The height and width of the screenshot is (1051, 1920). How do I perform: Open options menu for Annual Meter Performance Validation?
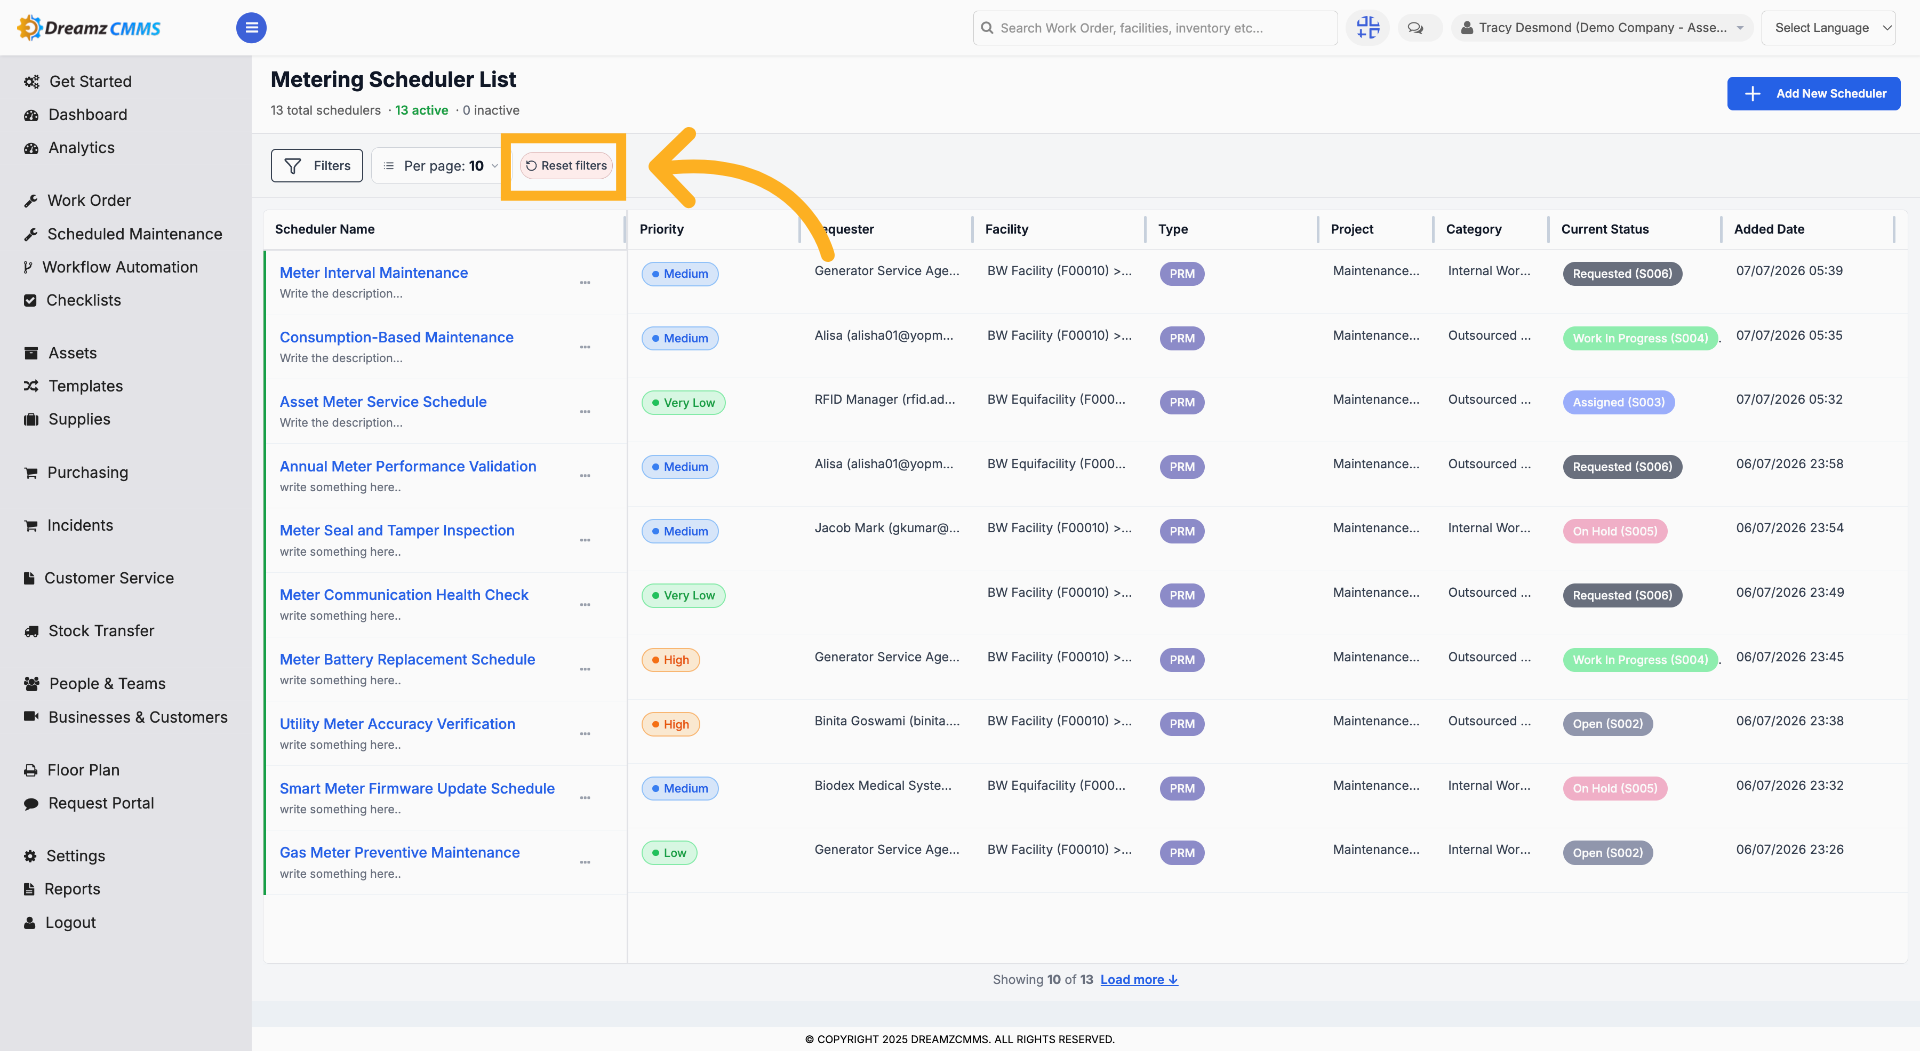point(585,476)
